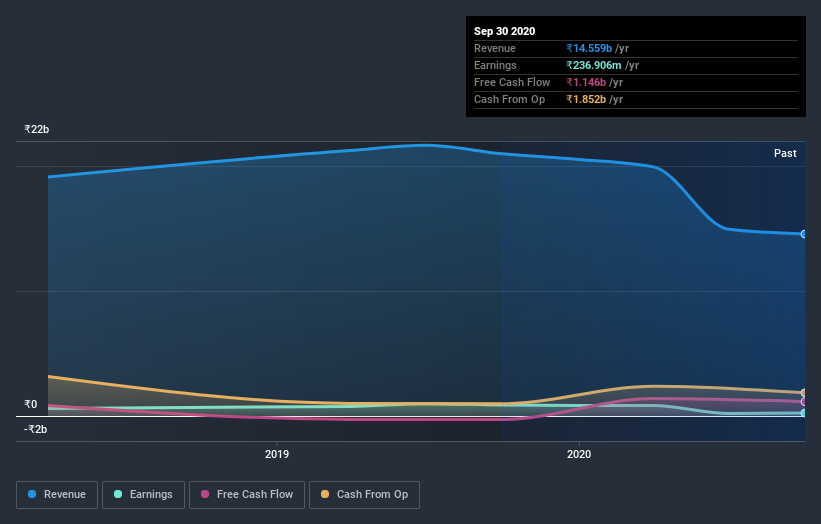Click the ₹1.146b free cash flow value
Screen dimensions: 821x524
(586, 82)
